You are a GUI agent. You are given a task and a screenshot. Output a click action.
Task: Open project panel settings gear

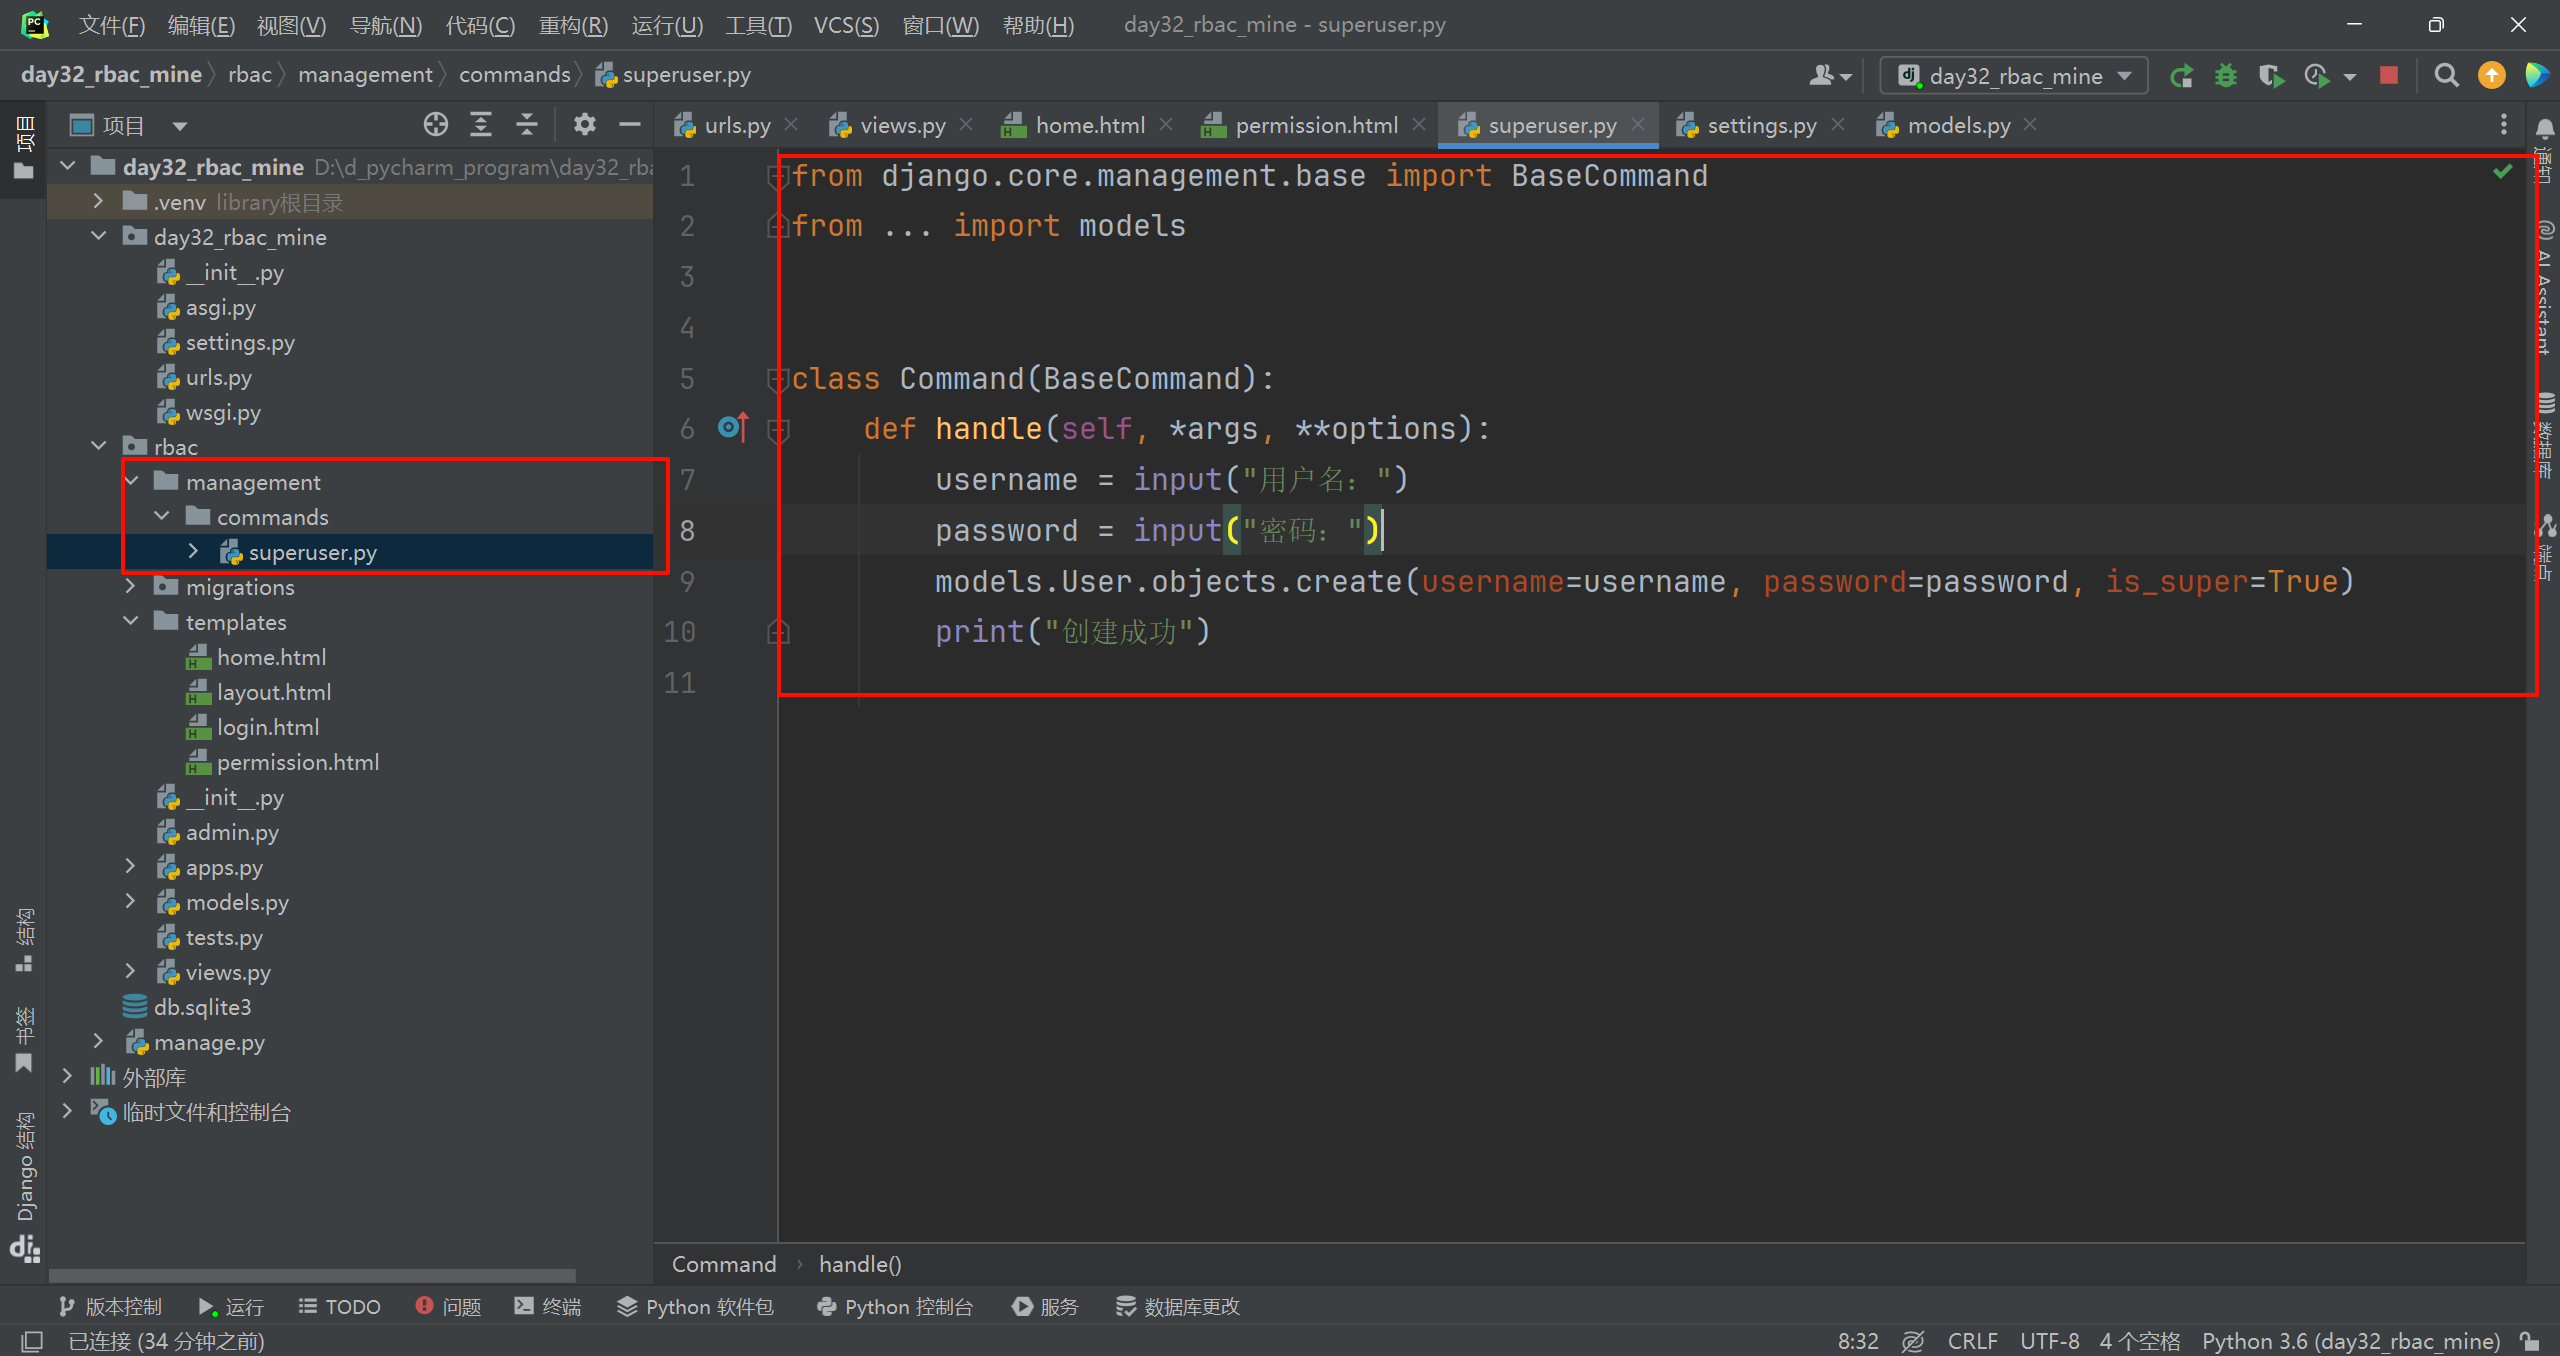point(584,125)
